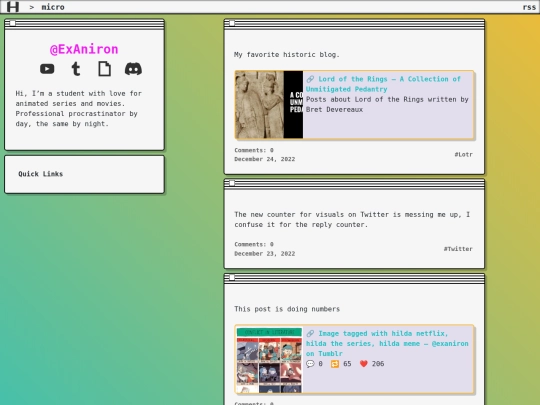Click the profile bio paragraph text
This screenshot has width=540, height=405.
coord(79,108)
